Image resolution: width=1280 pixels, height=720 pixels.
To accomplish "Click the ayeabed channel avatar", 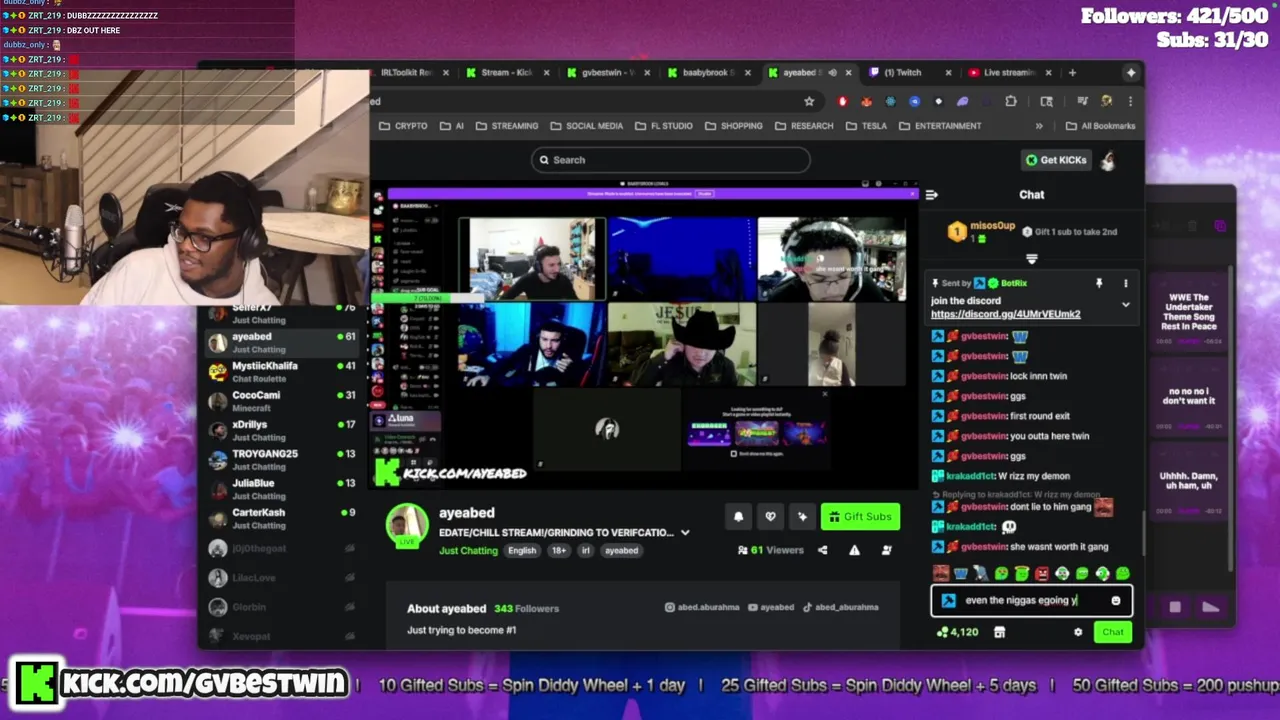I will (407, 527).
